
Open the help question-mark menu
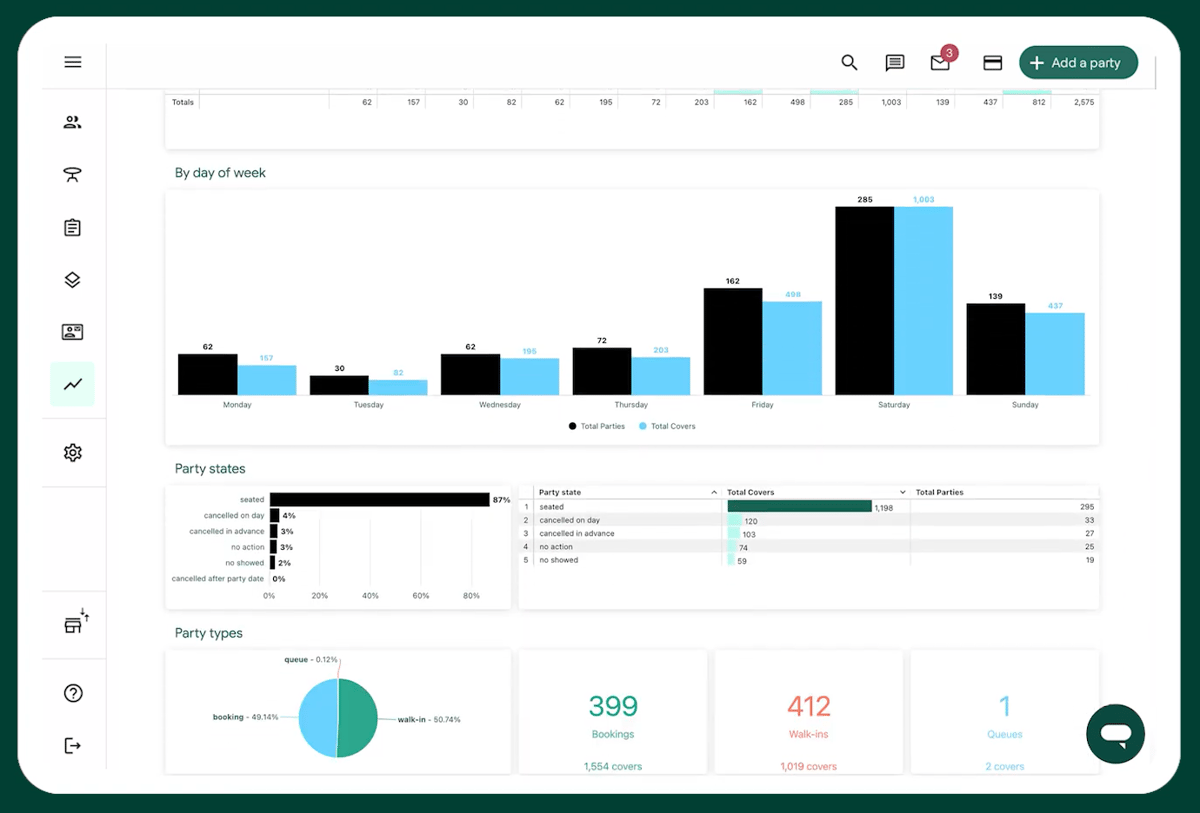pyautogui.click(x=72, y=692)
